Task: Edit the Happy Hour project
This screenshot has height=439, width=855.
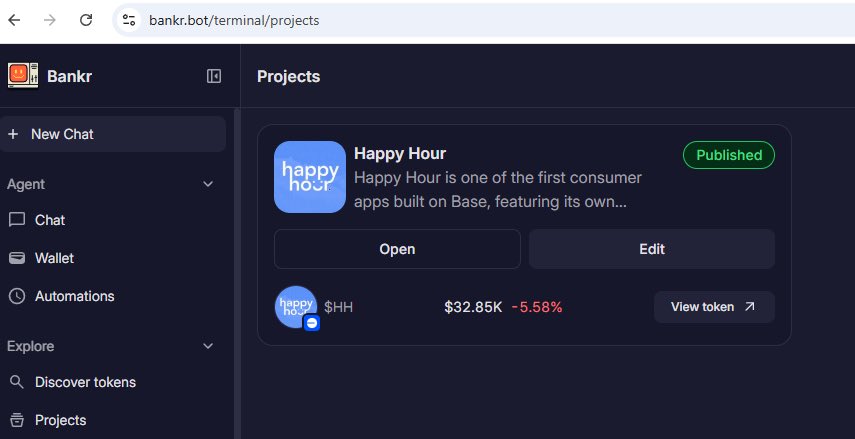Action: click(652, 249)
